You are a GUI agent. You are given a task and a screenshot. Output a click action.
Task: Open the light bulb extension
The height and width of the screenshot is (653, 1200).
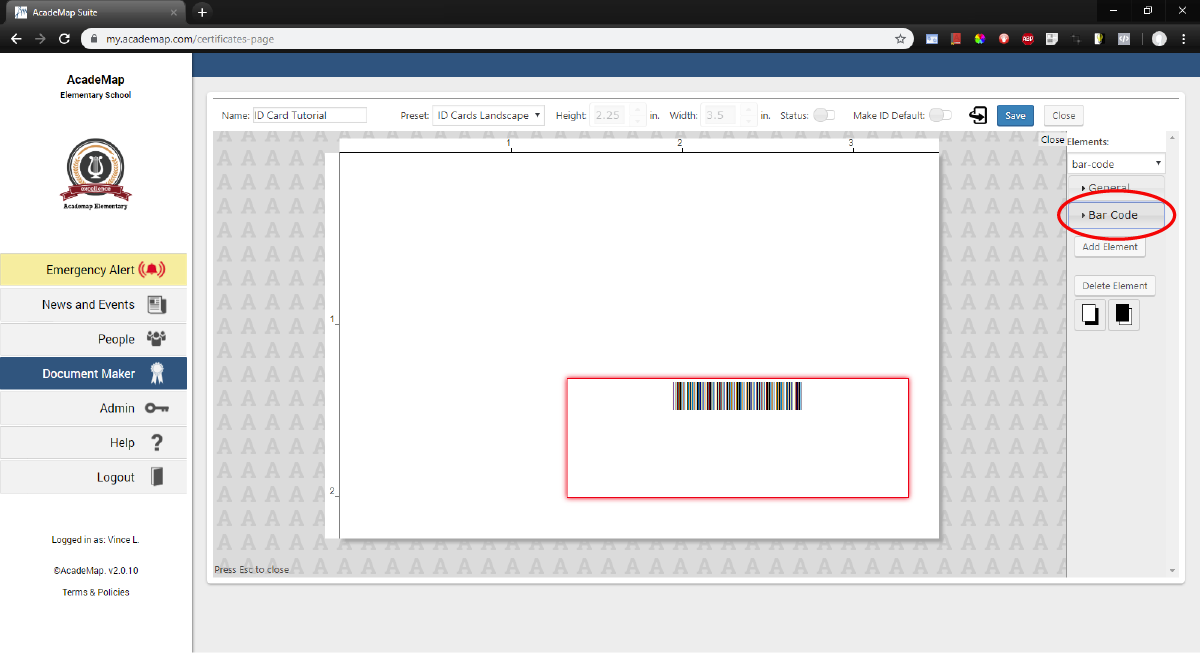tap(1099, 39)
